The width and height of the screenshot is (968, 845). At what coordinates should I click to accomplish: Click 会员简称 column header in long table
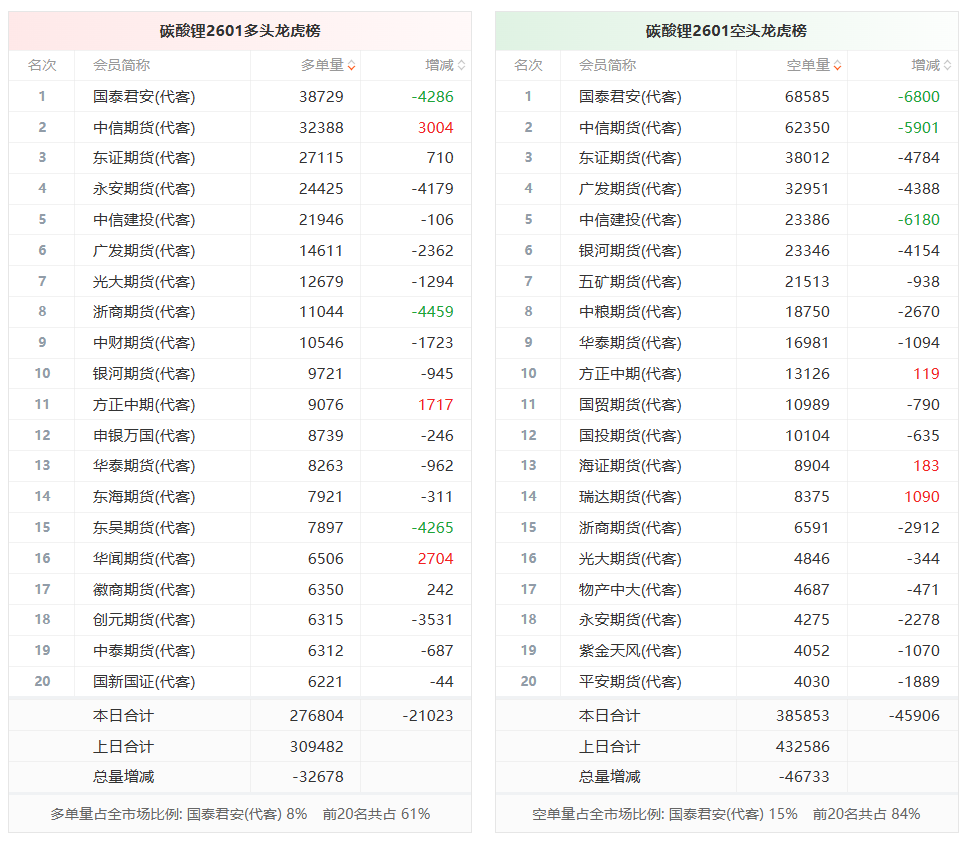(x=122, y=65)
